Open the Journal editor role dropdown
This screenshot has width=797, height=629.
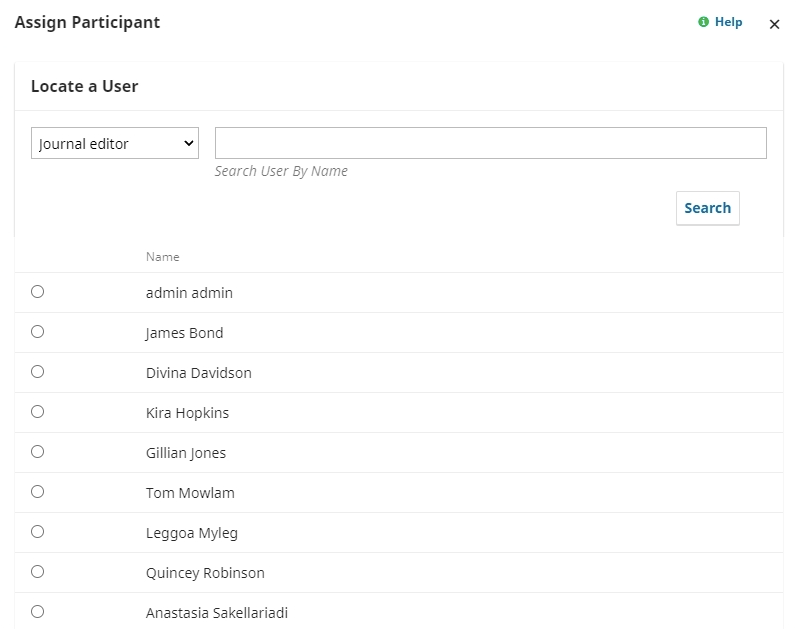point(115,143)
